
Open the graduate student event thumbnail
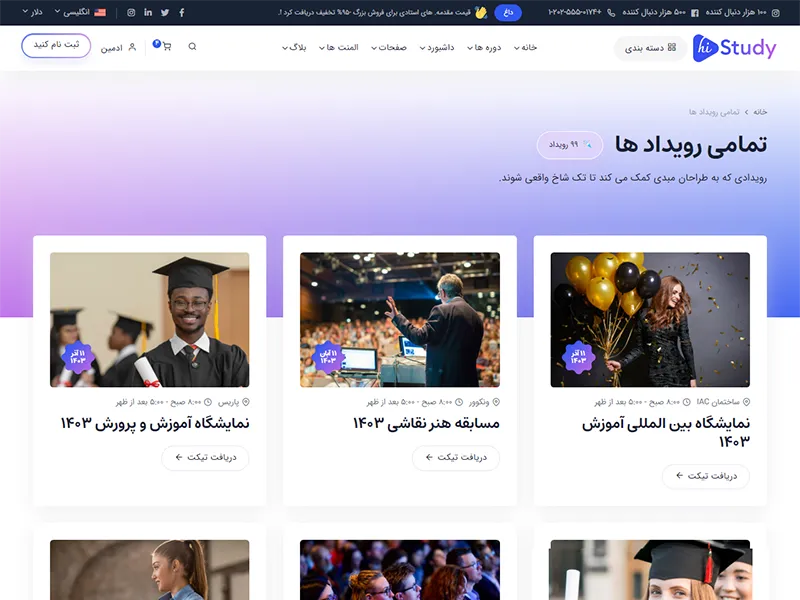tap(149, 319)
